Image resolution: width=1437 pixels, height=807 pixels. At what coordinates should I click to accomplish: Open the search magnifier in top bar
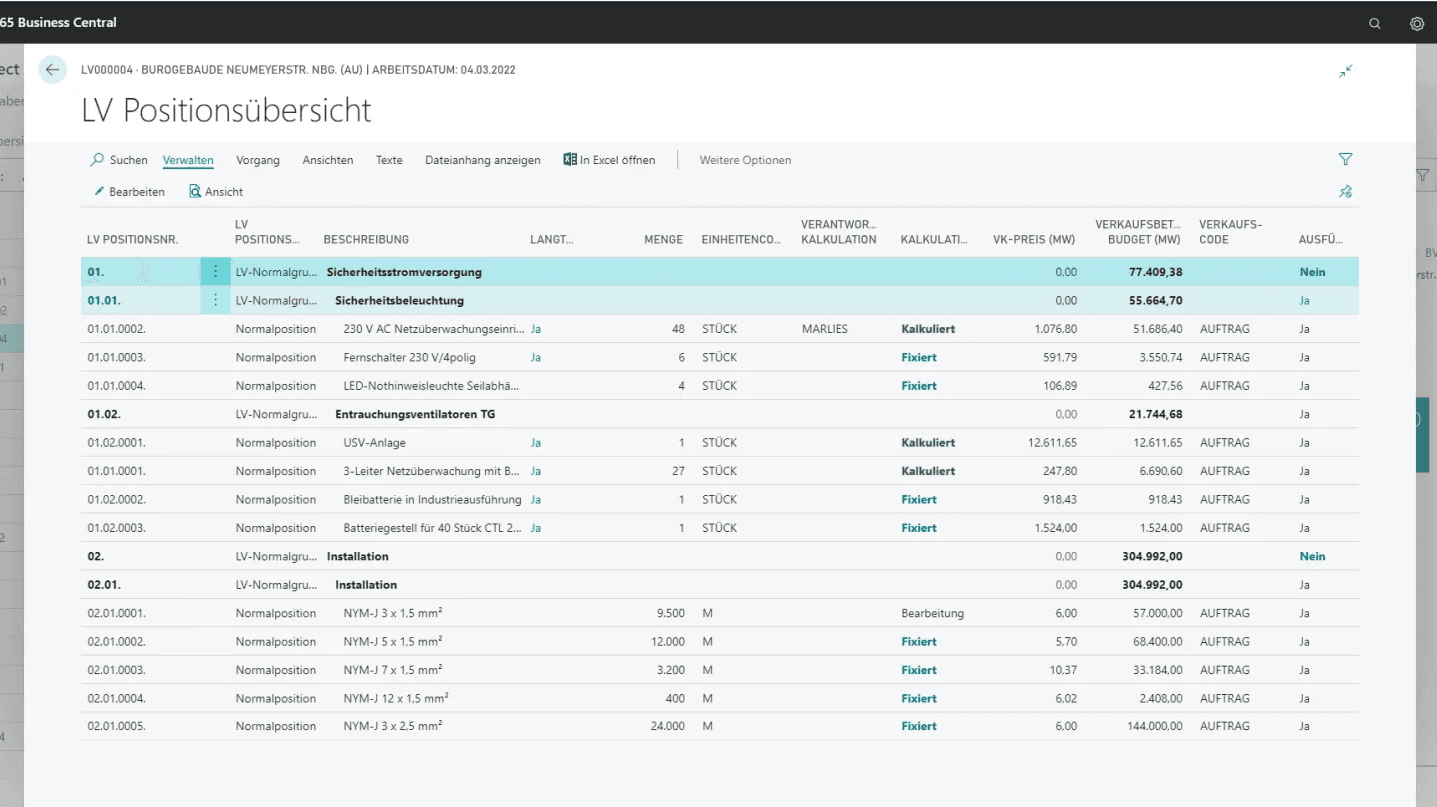1375,23
